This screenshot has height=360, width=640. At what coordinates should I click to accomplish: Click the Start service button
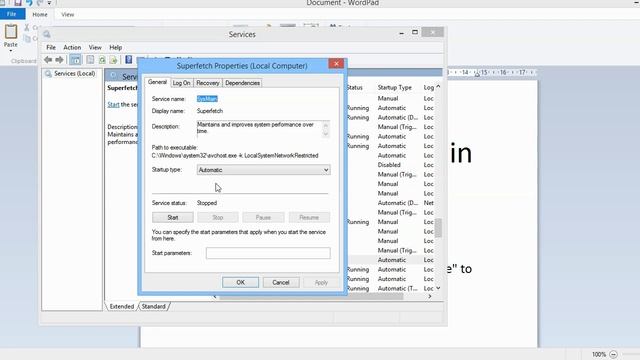(173, 218)
